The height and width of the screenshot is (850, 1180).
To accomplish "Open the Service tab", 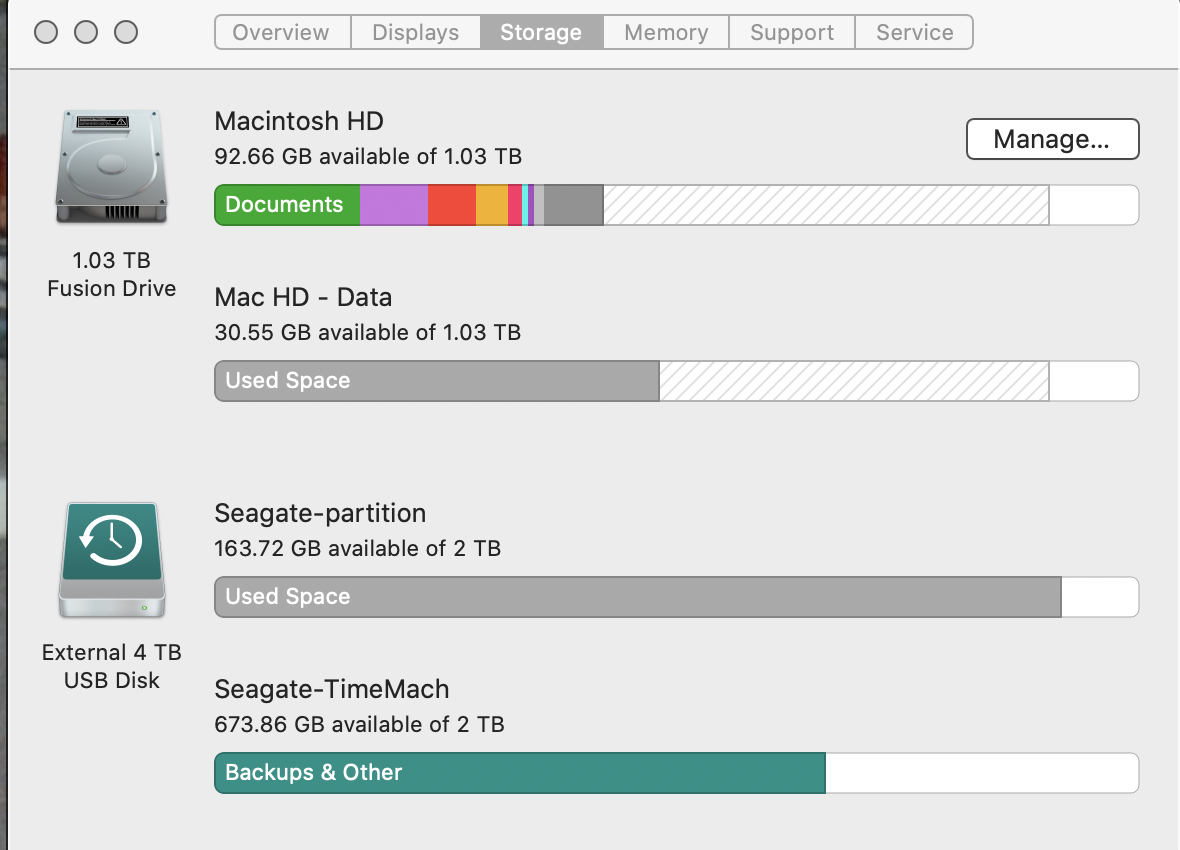I will click(x=913, y=32).
